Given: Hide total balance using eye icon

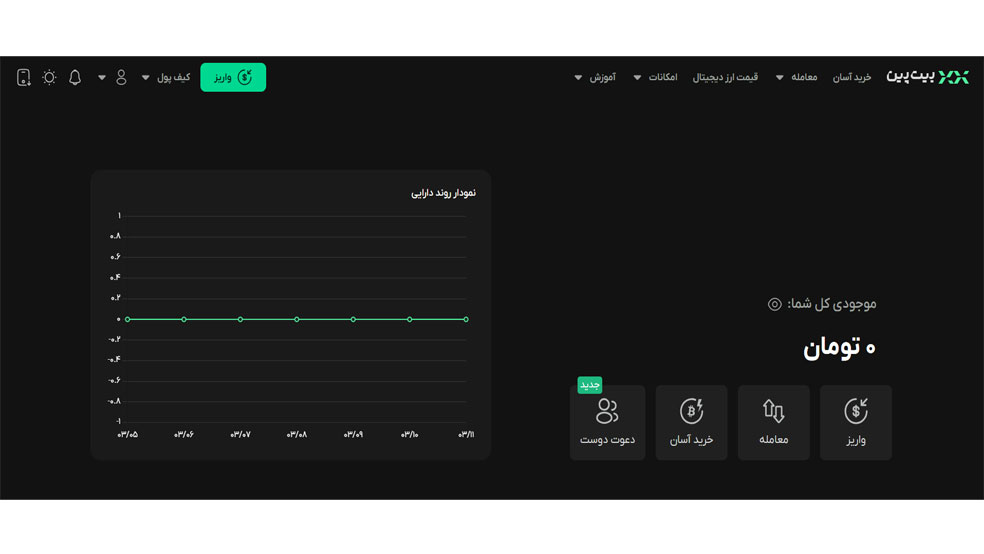Looking at the screenshot, I should click(774, 304).
